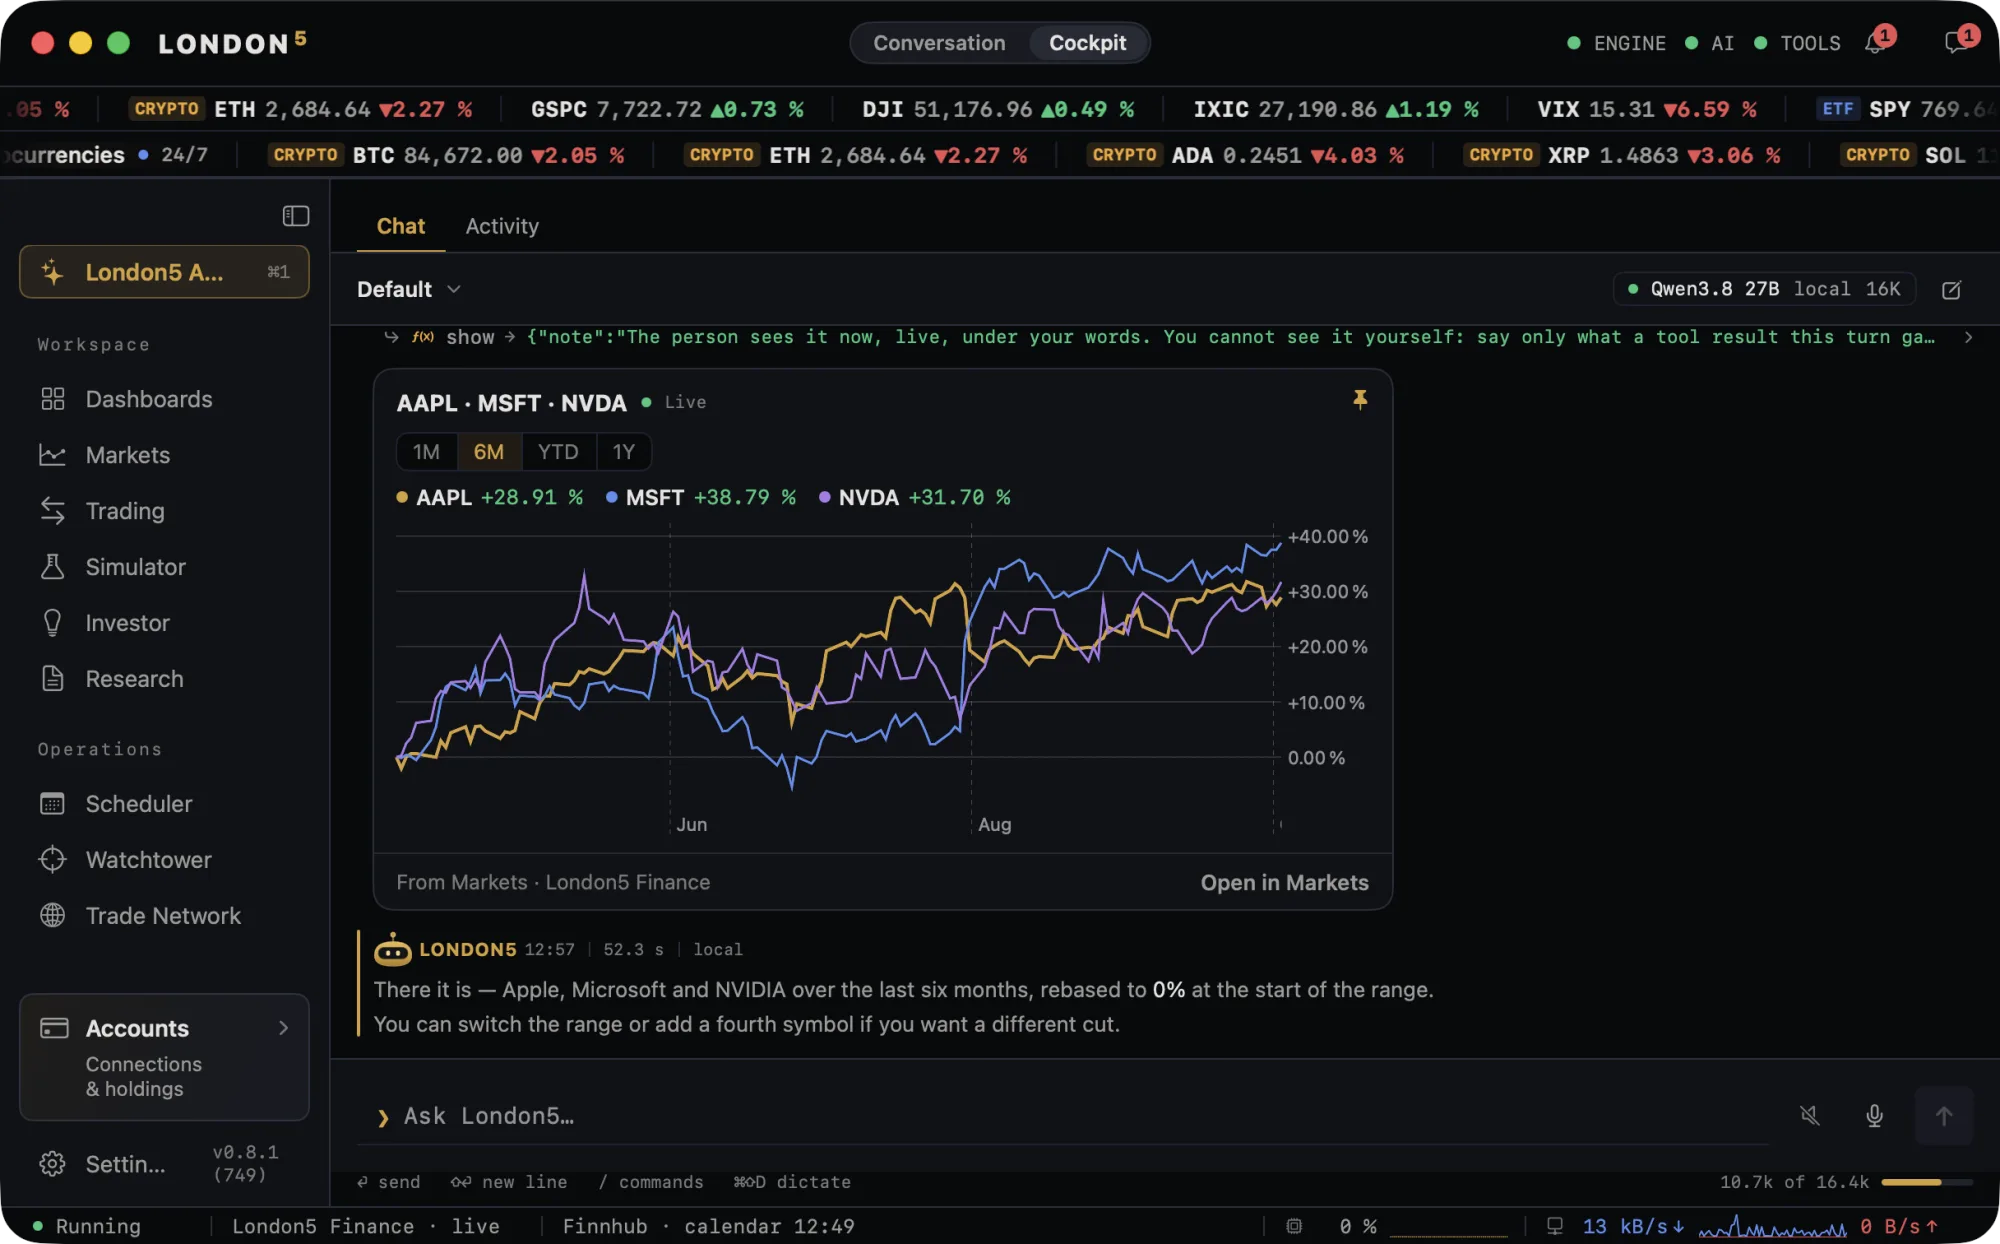Open the Qwen3.8 27B model selector
The height and width of the screenshot is (1244, 2000).
point(1764,289)
